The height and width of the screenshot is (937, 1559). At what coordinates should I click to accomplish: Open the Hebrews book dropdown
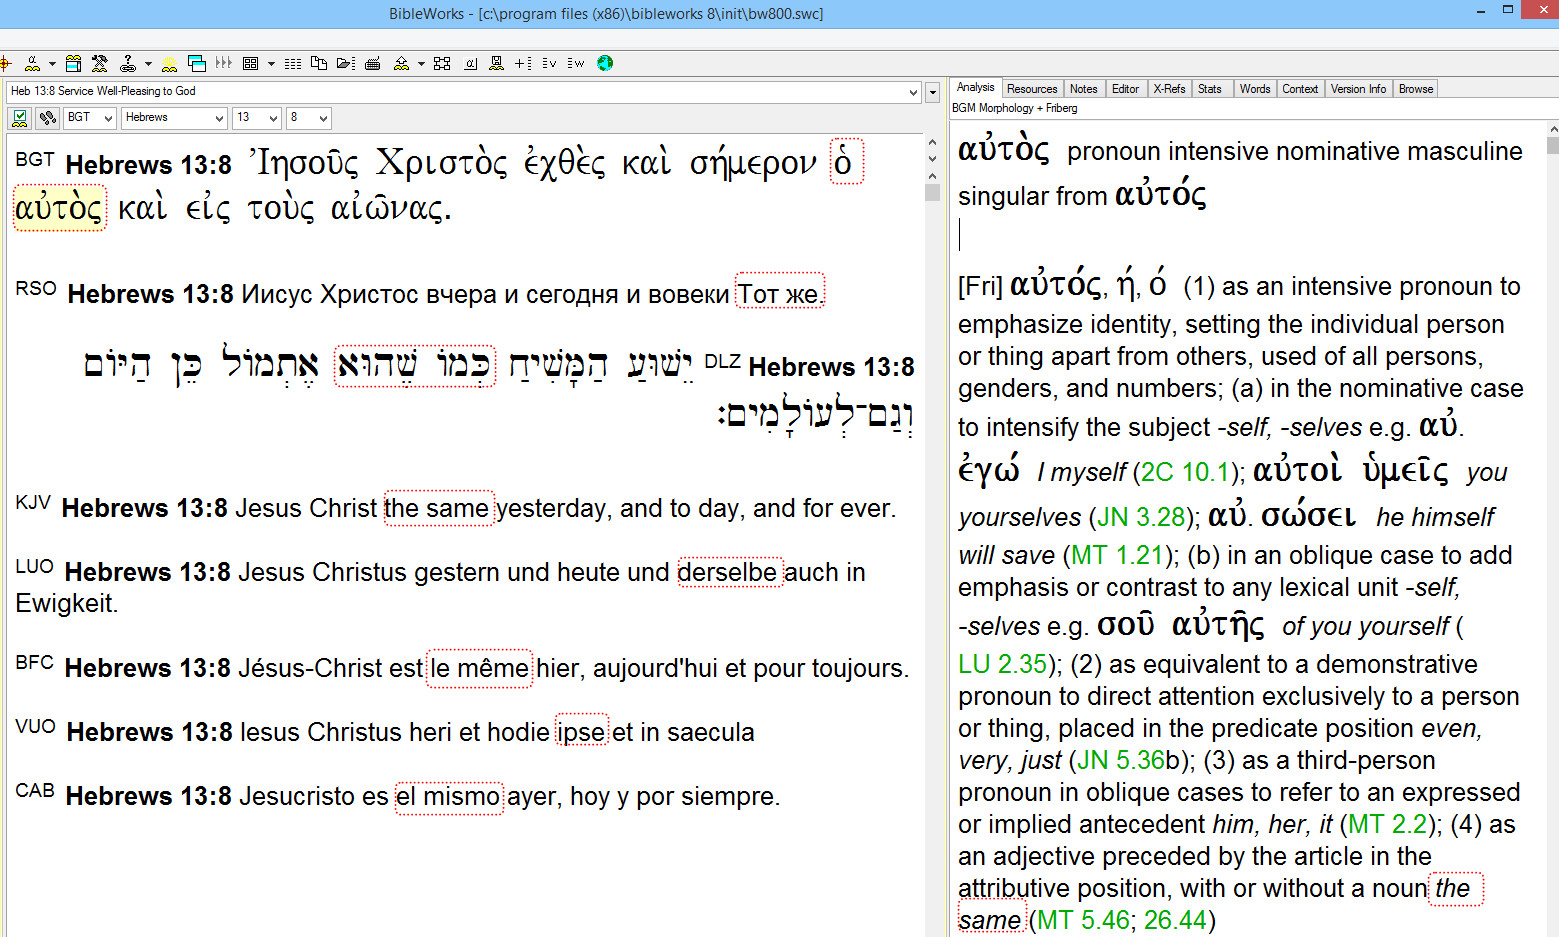pyautogui.click(x=174, y=118)
